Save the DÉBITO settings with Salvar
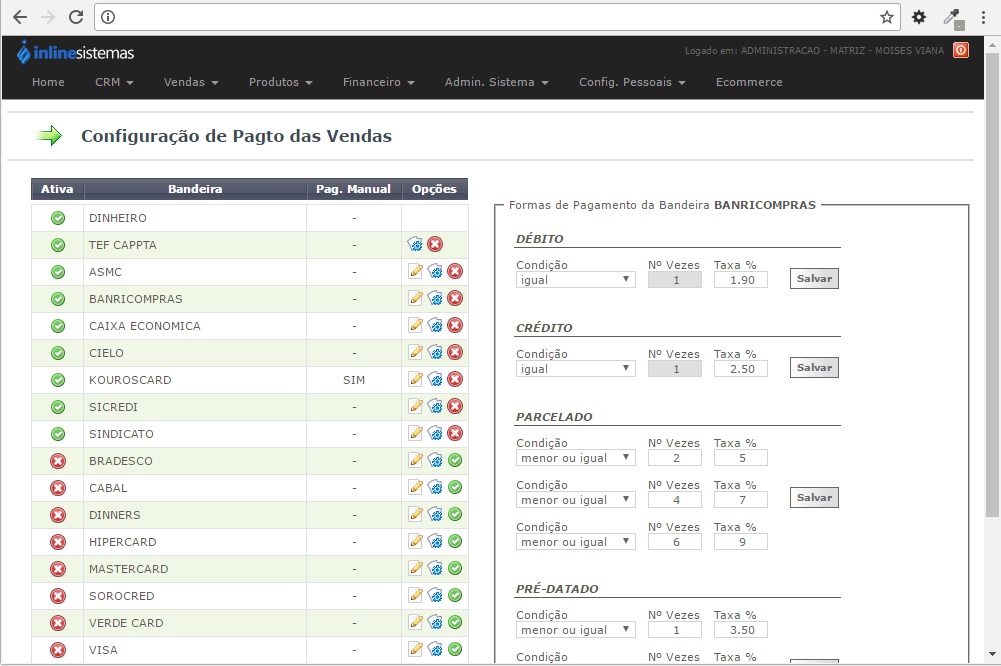The image size is (1001, 666). (x=814, y=278)
